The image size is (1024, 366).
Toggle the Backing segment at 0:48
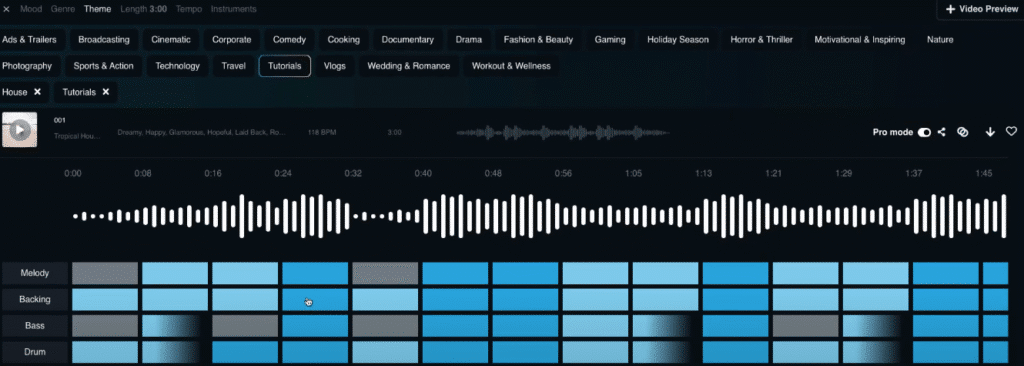pos(525,299)
